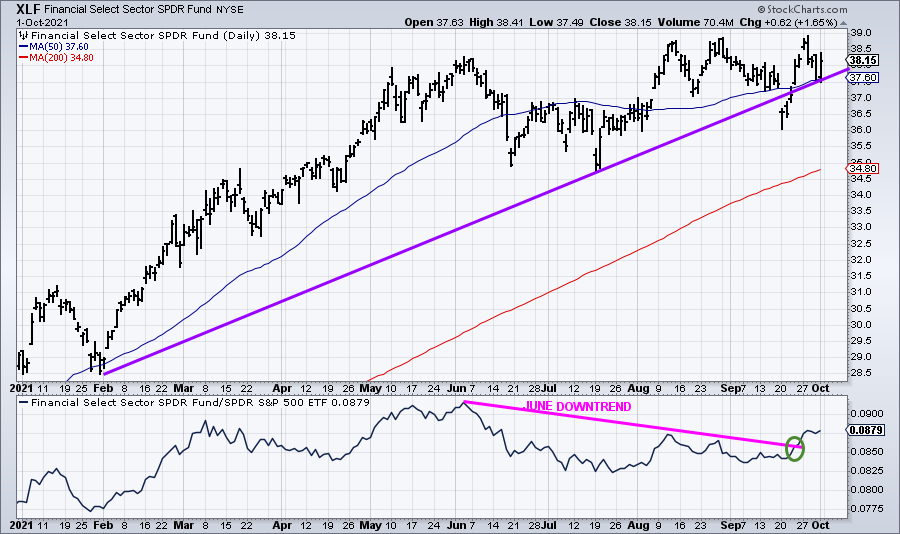
Task: Click May on the lower ratio panel axis
Action: 371,525
